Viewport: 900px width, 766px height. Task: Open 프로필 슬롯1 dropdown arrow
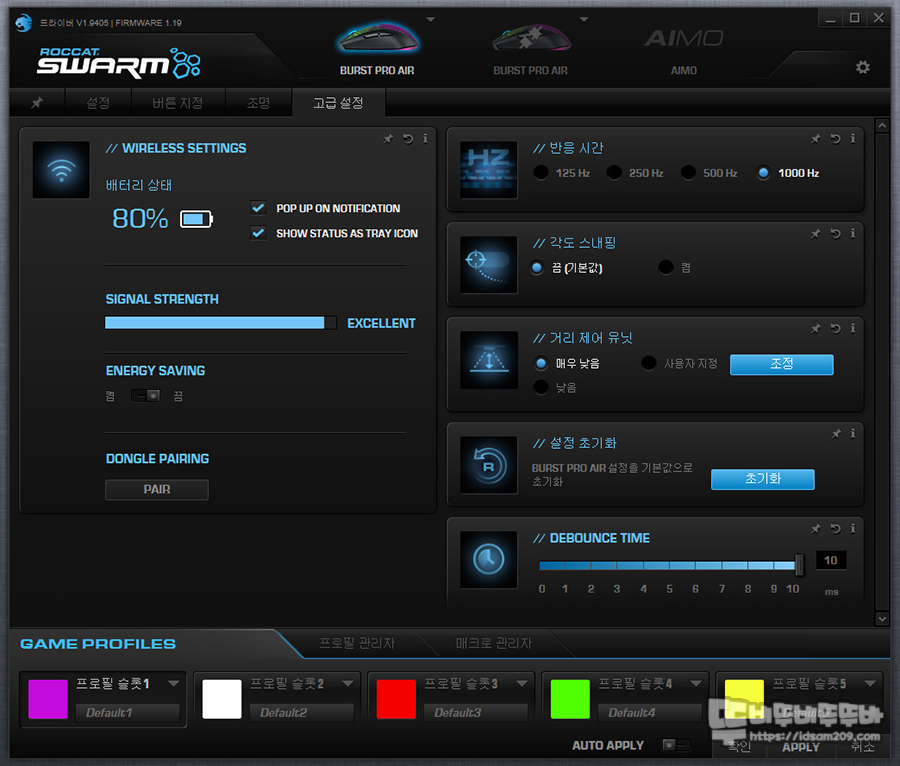pos(174,683)
